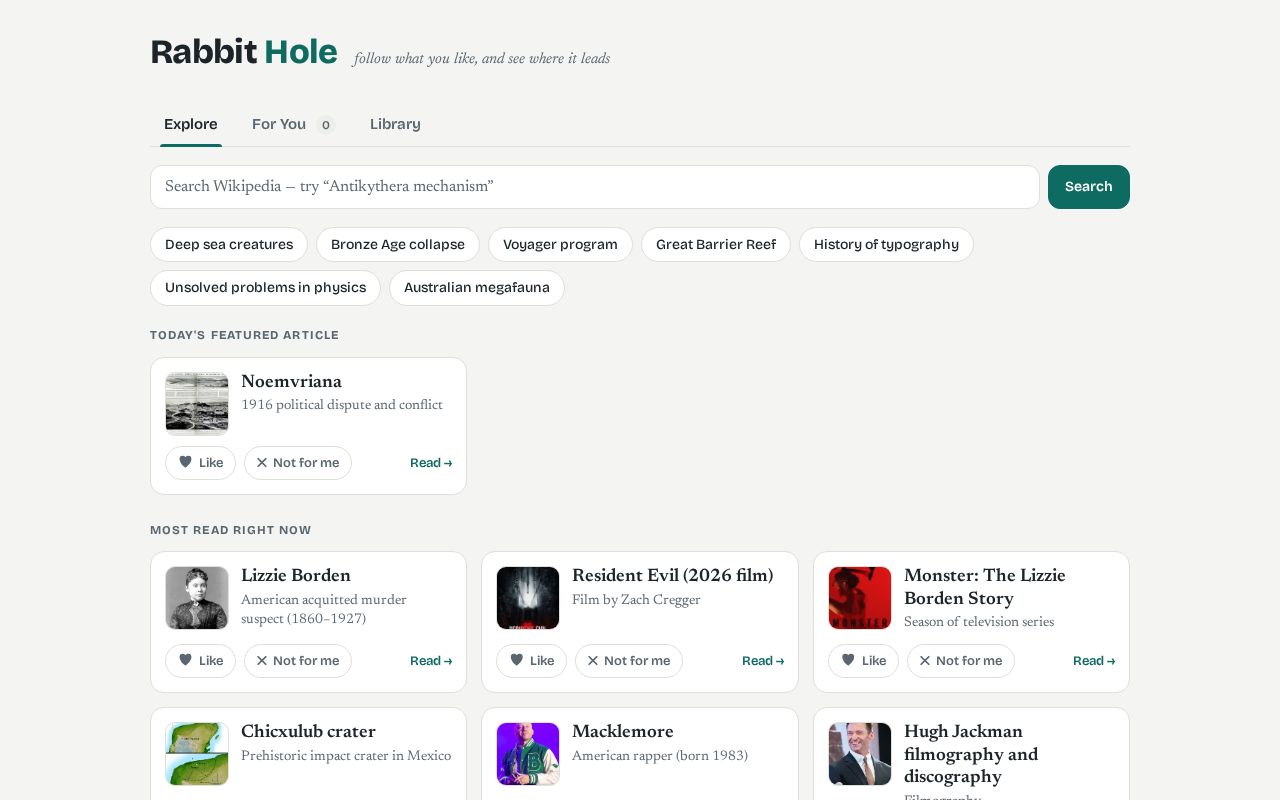
Task: Click the Resident Evil (2026 film) title
Action: 673,576
